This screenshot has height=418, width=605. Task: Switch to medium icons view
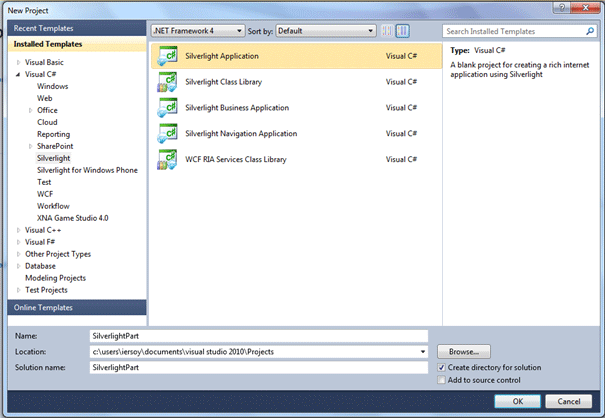click(402, 31)
